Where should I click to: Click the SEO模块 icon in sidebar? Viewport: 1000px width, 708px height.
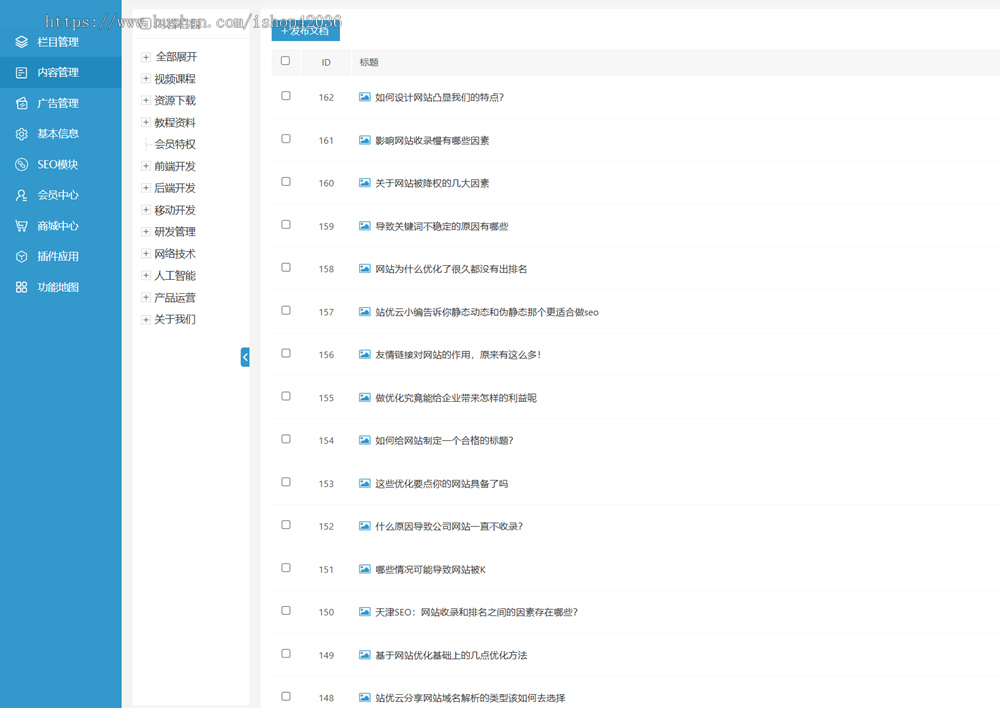(x=22, y=165)
